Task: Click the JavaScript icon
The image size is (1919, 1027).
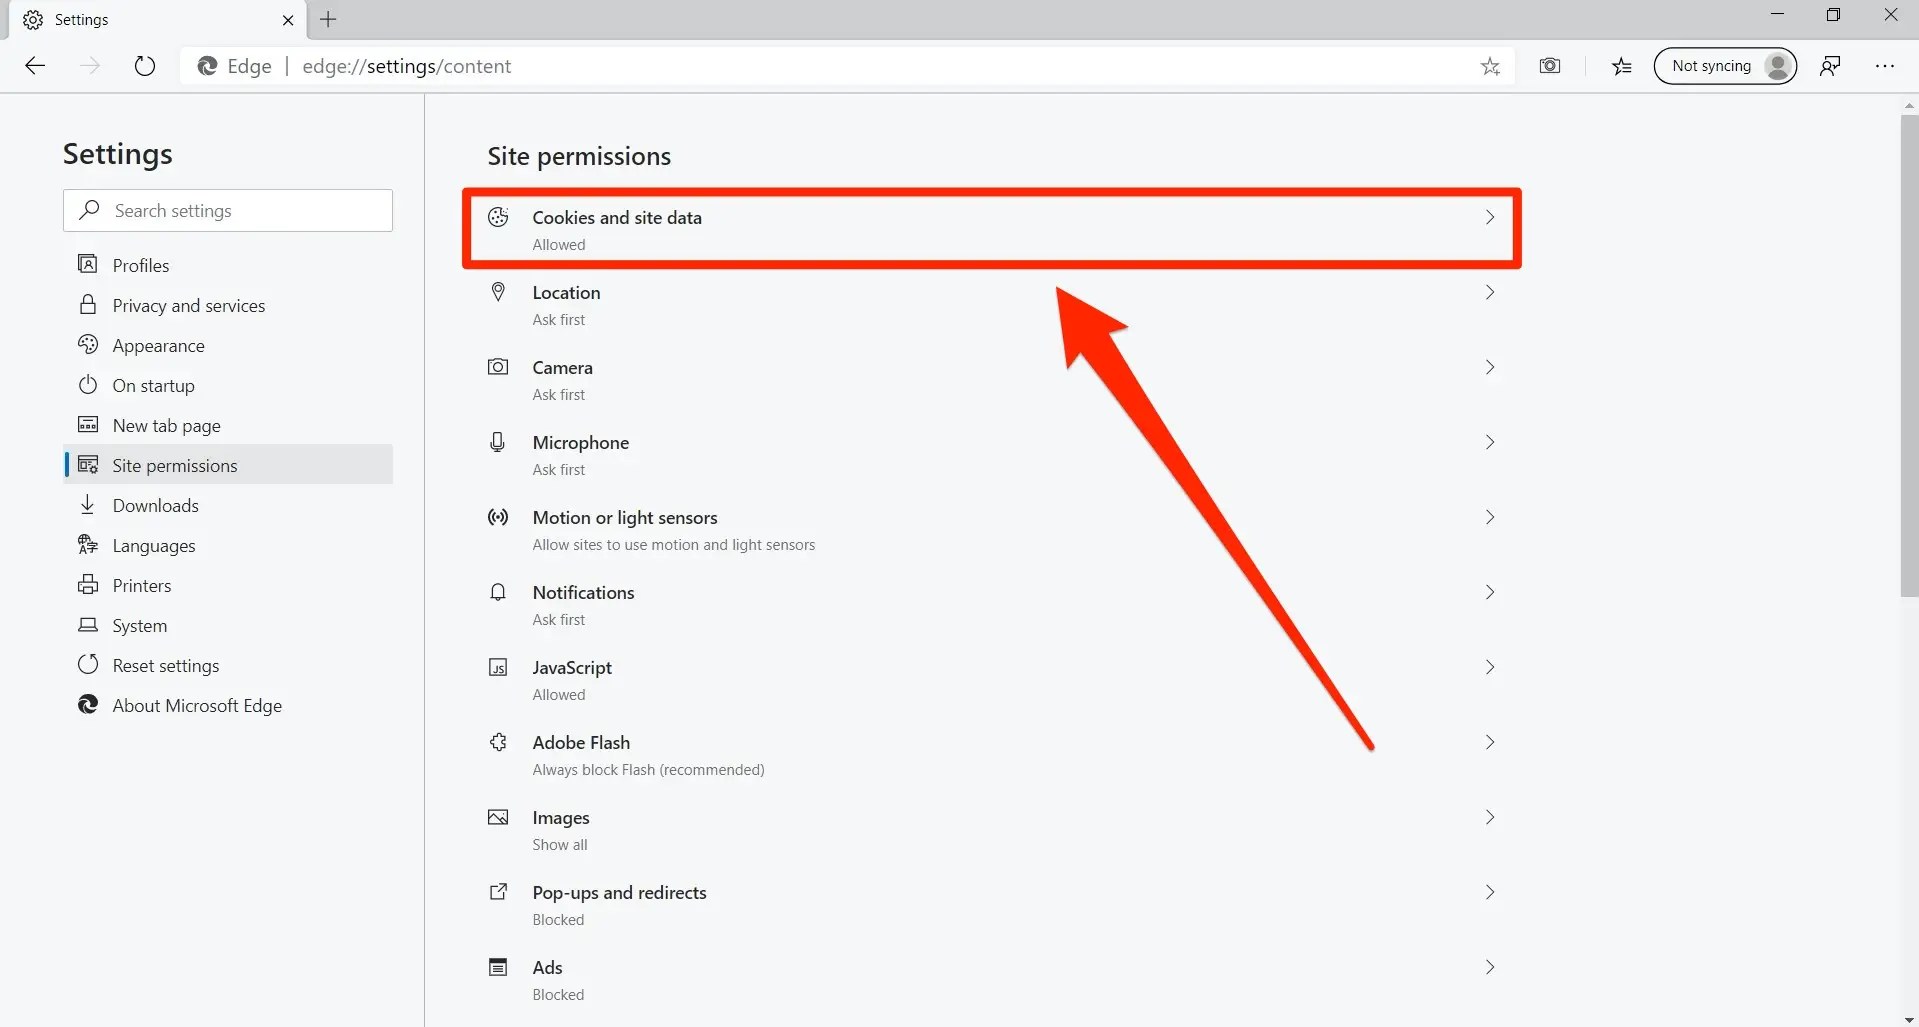Action: click(497, 667)
